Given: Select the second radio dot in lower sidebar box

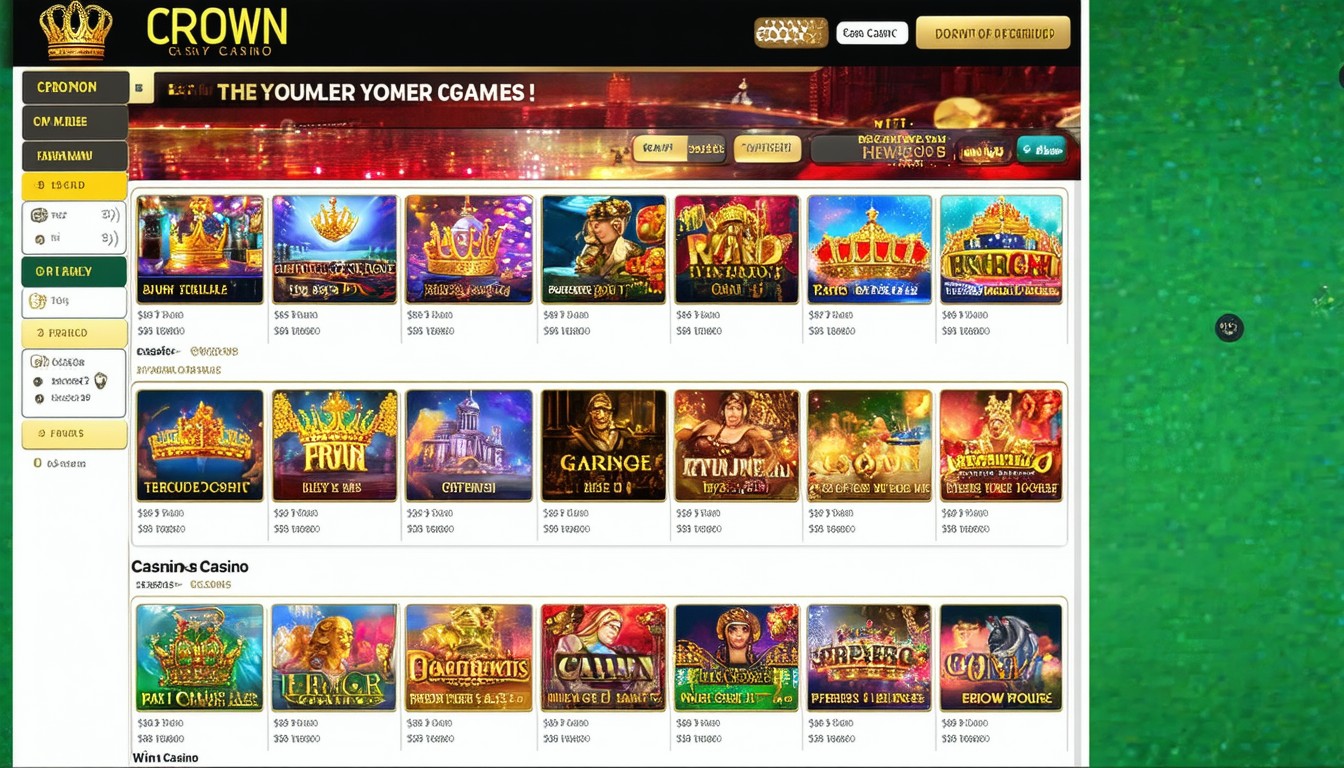Looking at the screenshot, I should pyautogui.click(x=38, y=398).
